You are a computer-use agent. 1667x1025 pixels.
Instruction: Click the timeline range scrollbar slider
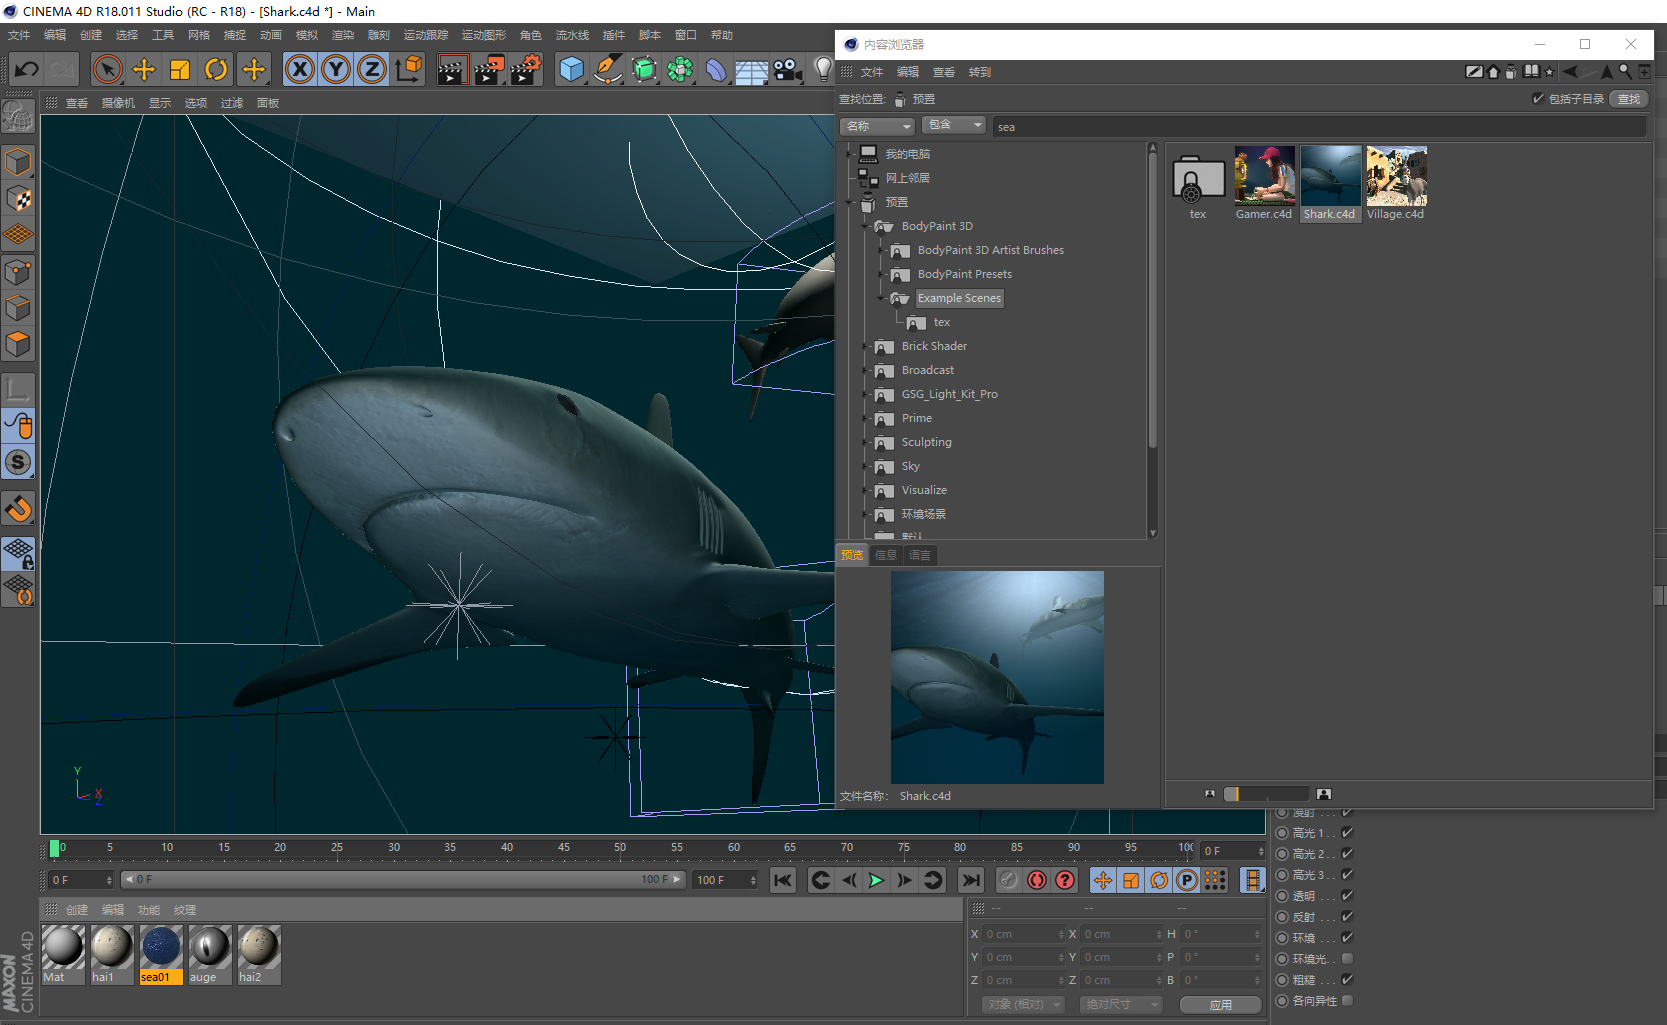click(x=402, y=880)
